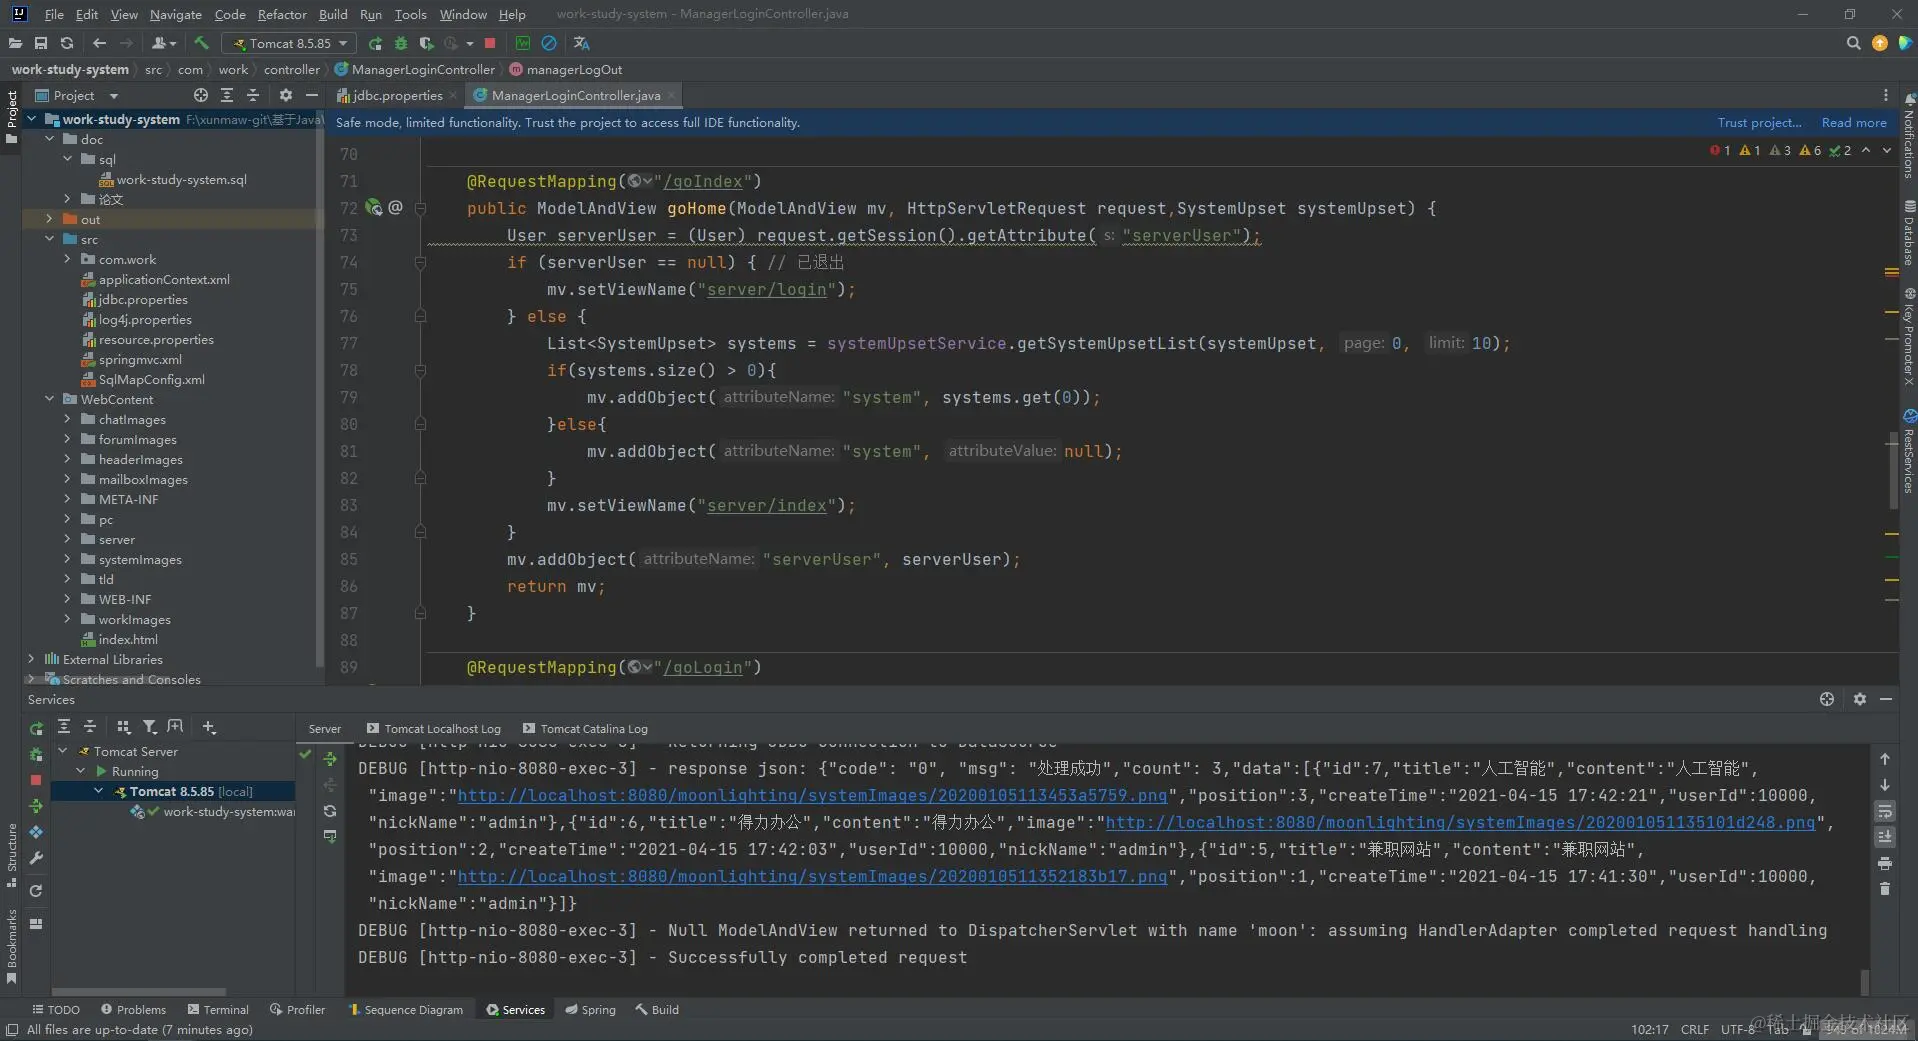Build the project with the hammer icon

point(201,43)
